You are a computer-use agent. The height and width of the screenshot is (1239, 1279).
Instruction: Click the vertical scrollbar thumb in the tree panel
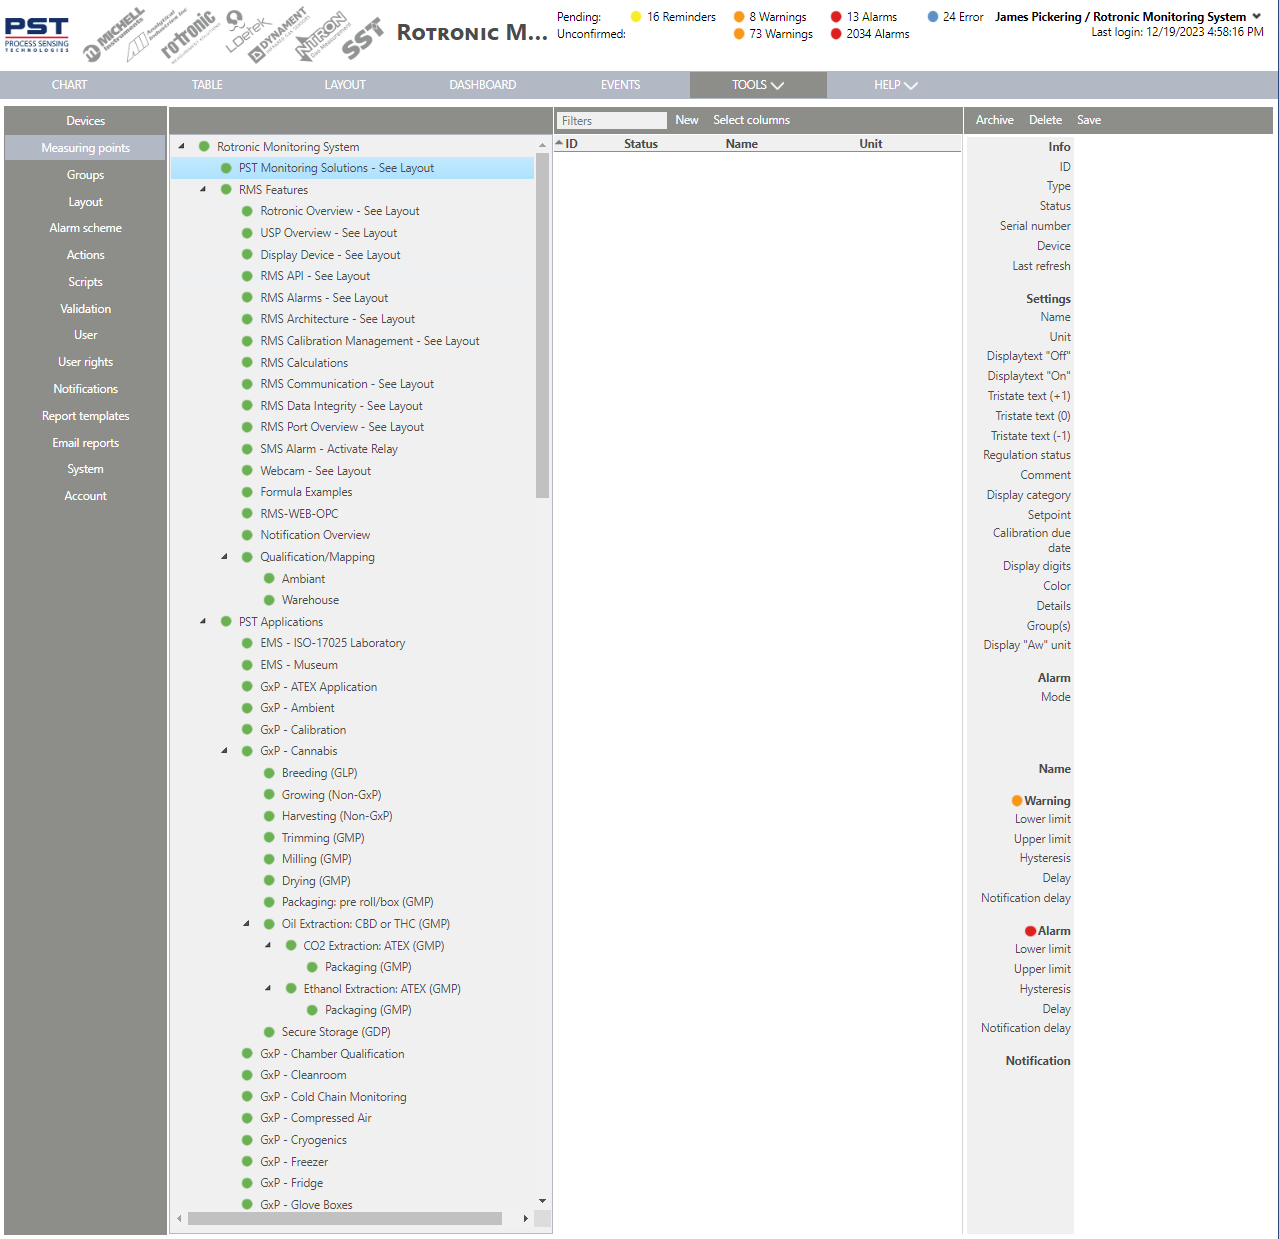coord(543,325)
